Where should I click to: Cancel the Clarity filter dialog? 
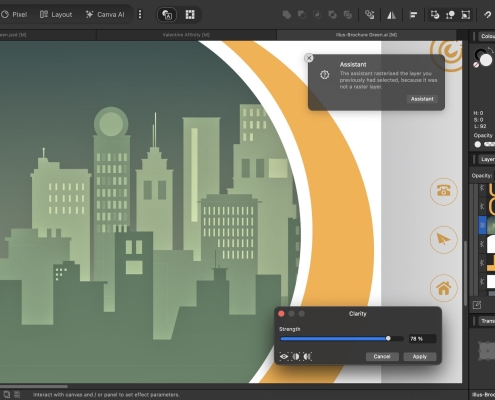click(382, 357)
